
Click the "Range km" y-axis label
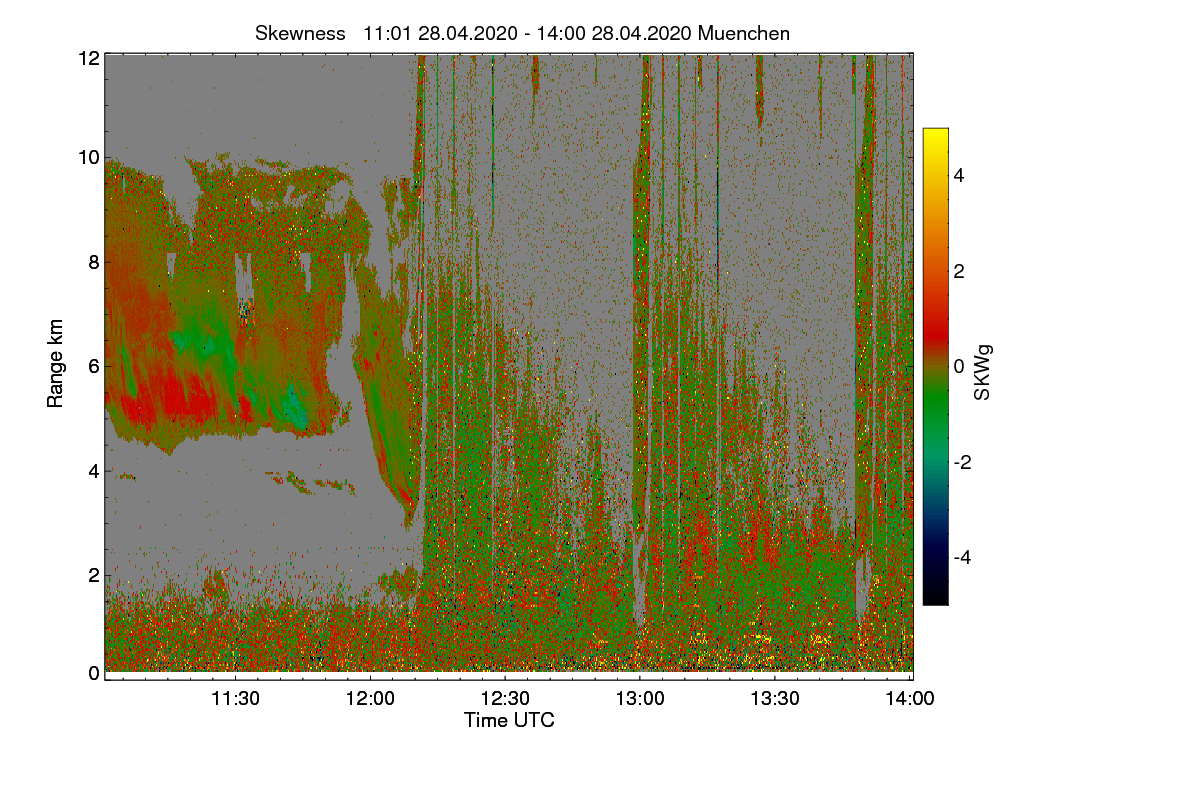[56, 365]
